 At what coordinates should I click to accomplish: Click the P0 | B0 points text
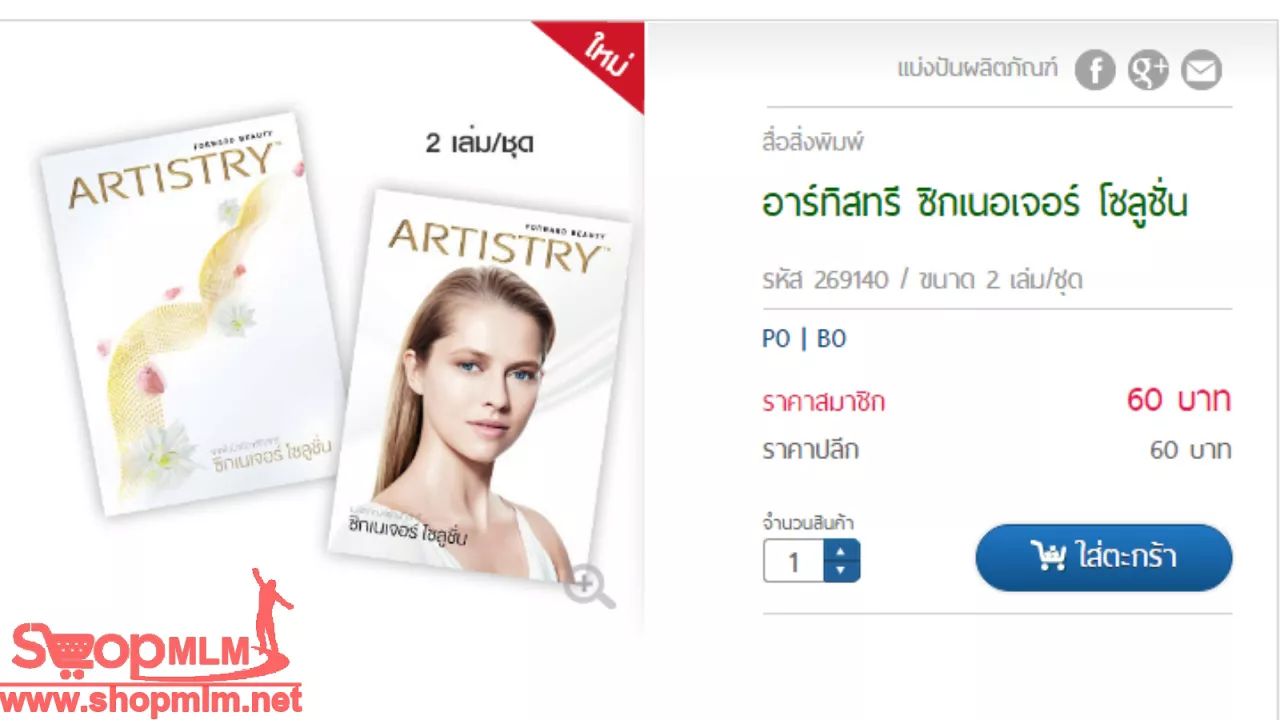804,339
